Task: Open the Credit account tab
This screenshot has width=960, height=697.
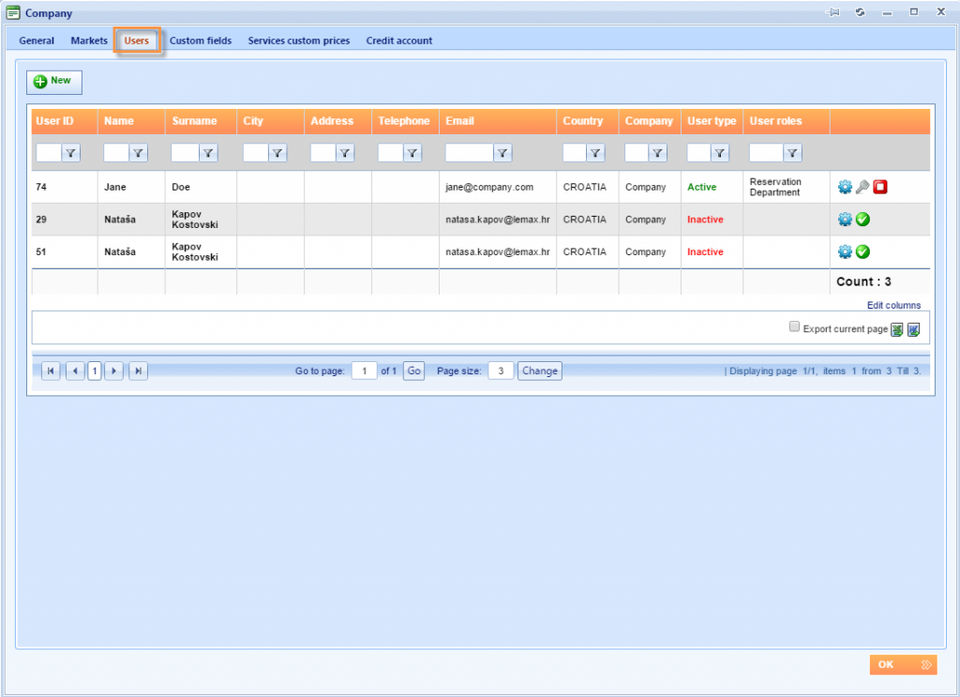Action: tap(399, 40)
